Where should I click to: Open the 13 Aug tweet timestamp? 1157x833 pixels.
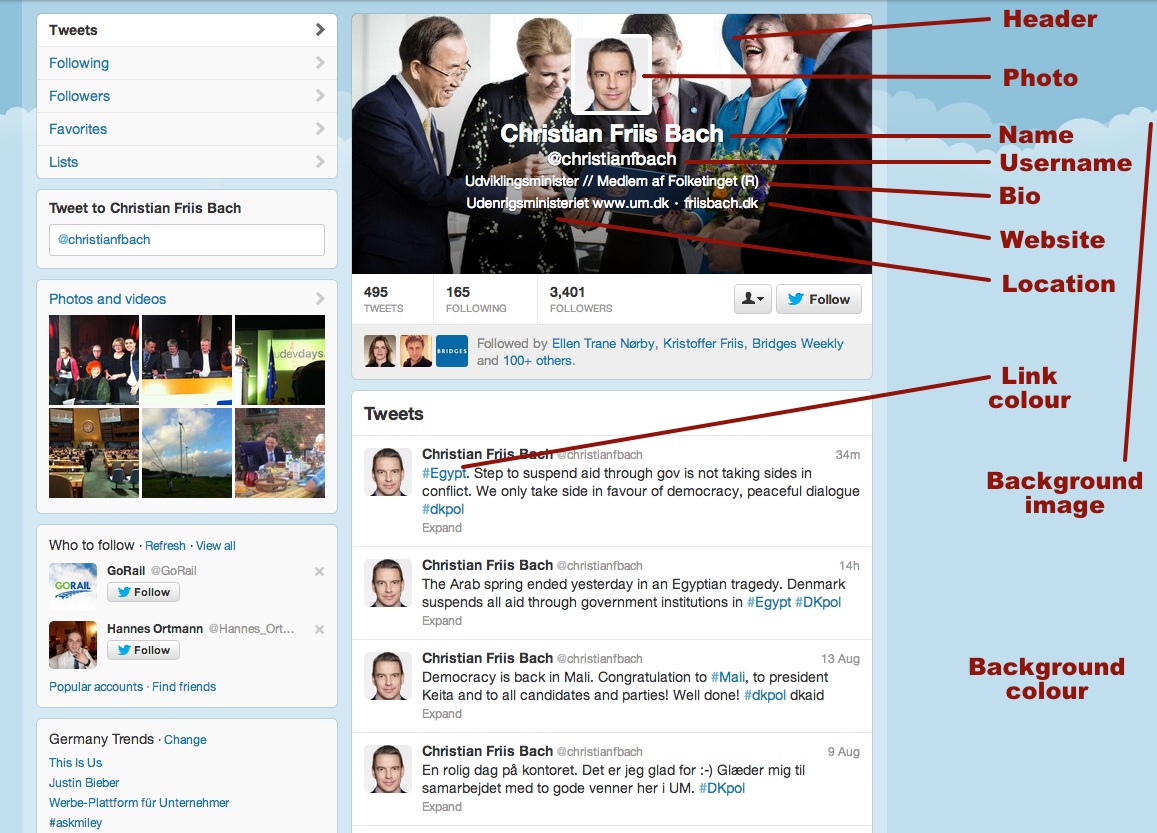pyautogui.click(x=840, y=659)
